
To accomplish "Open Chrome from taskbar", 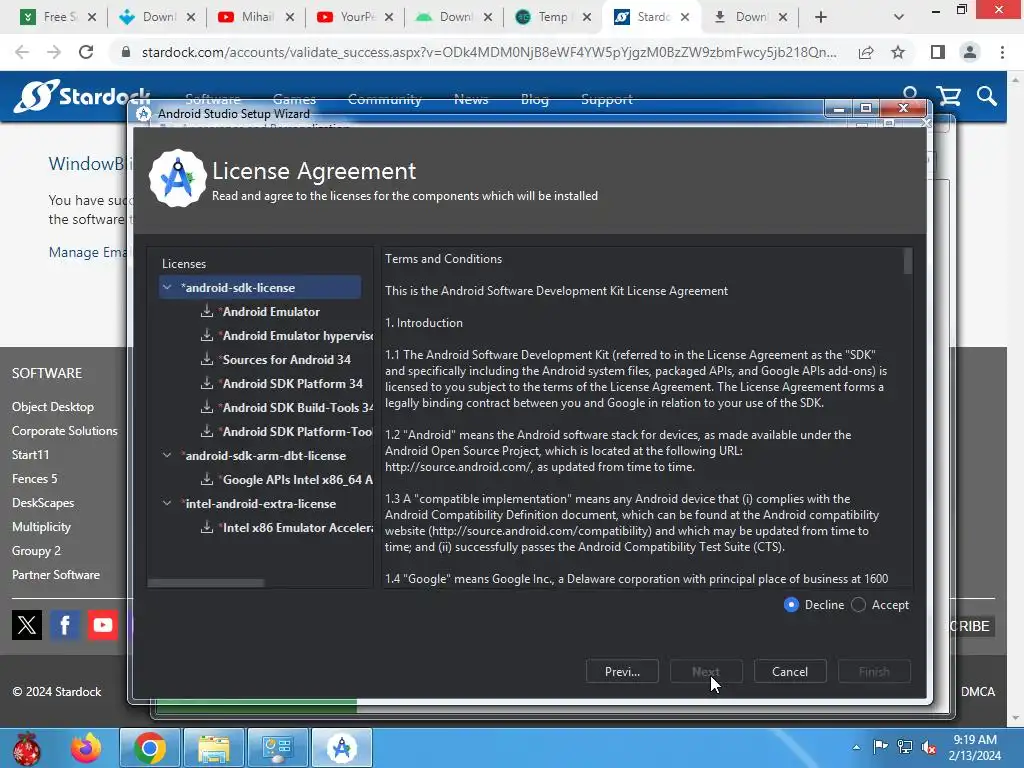I will [x=150, y=748].
